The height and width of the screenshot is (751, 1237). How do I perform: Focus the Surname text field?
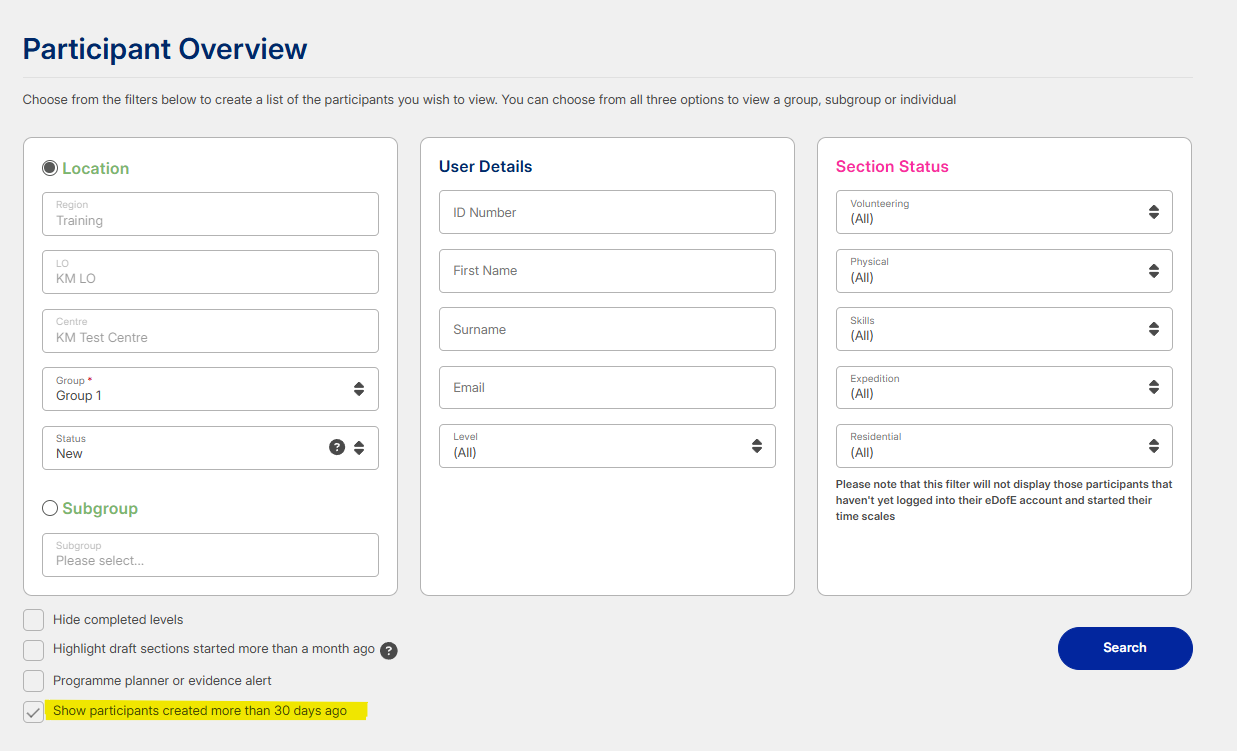tap(607, 329)
